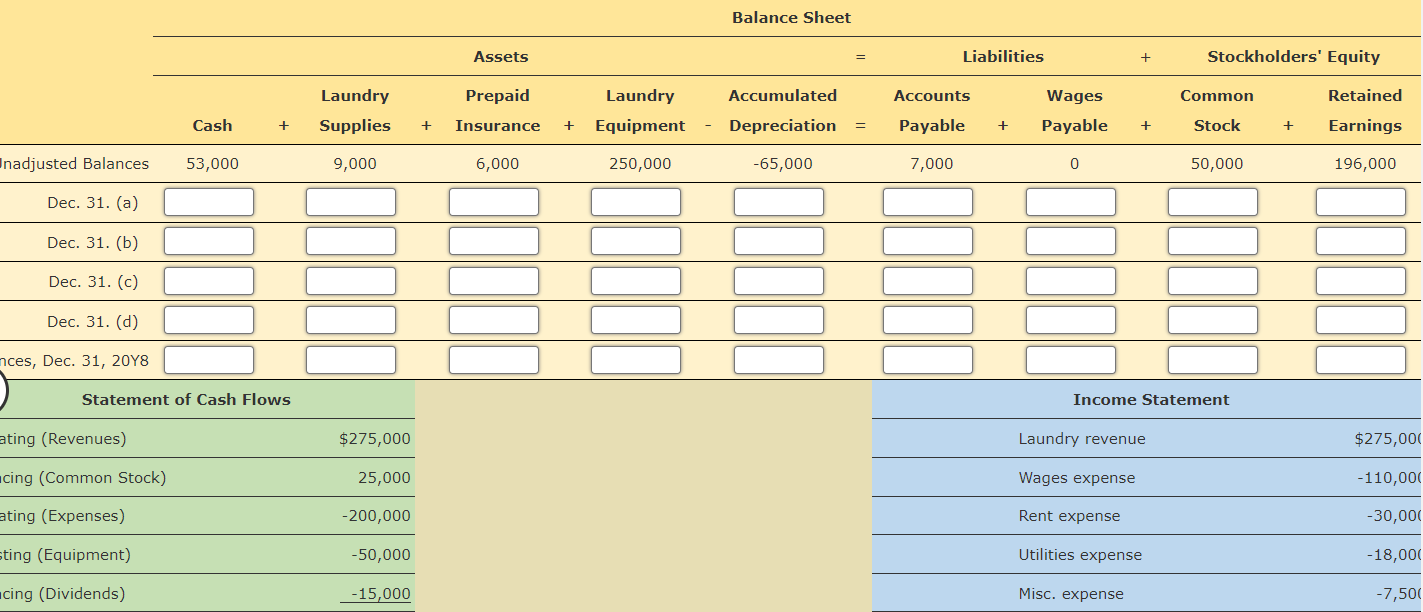
Task: Select the unadjusted Accumulated Depreciation of -65,000
Action: pos(783,163)
